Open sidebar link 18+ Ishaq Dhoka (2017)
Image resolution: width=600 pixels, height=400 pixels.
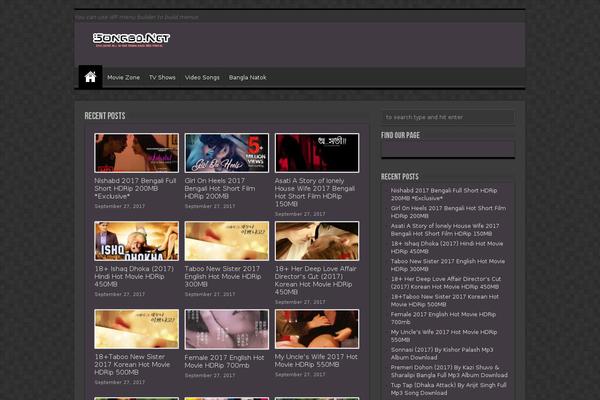[x=447, y=247]
